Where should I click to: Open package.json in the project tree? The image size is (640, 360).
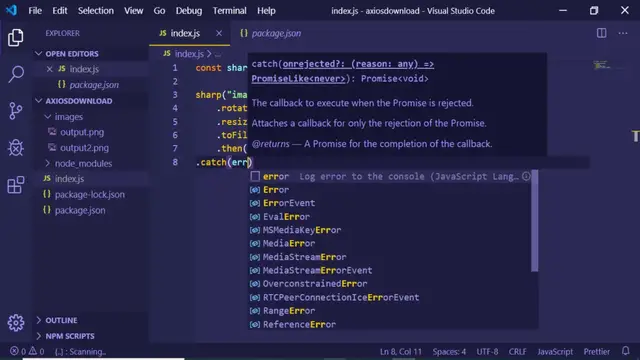click(x=80, y=210)
